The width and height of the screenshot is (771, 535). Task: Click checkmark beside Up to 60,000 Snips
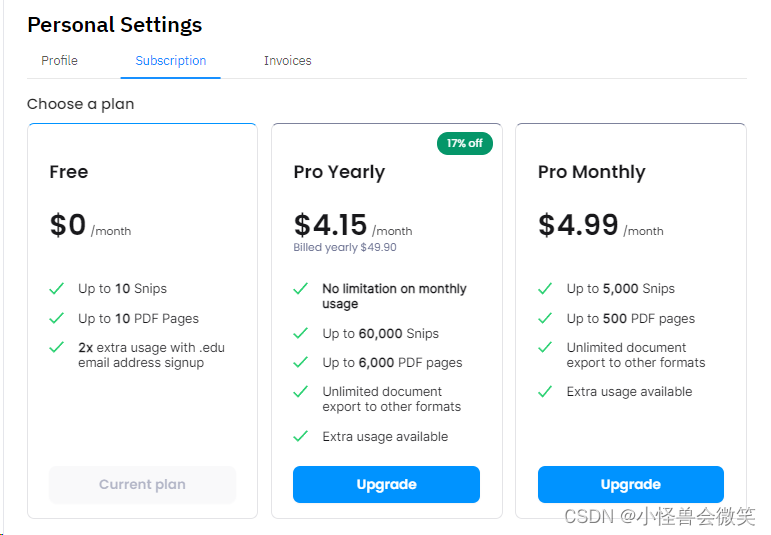300,334
